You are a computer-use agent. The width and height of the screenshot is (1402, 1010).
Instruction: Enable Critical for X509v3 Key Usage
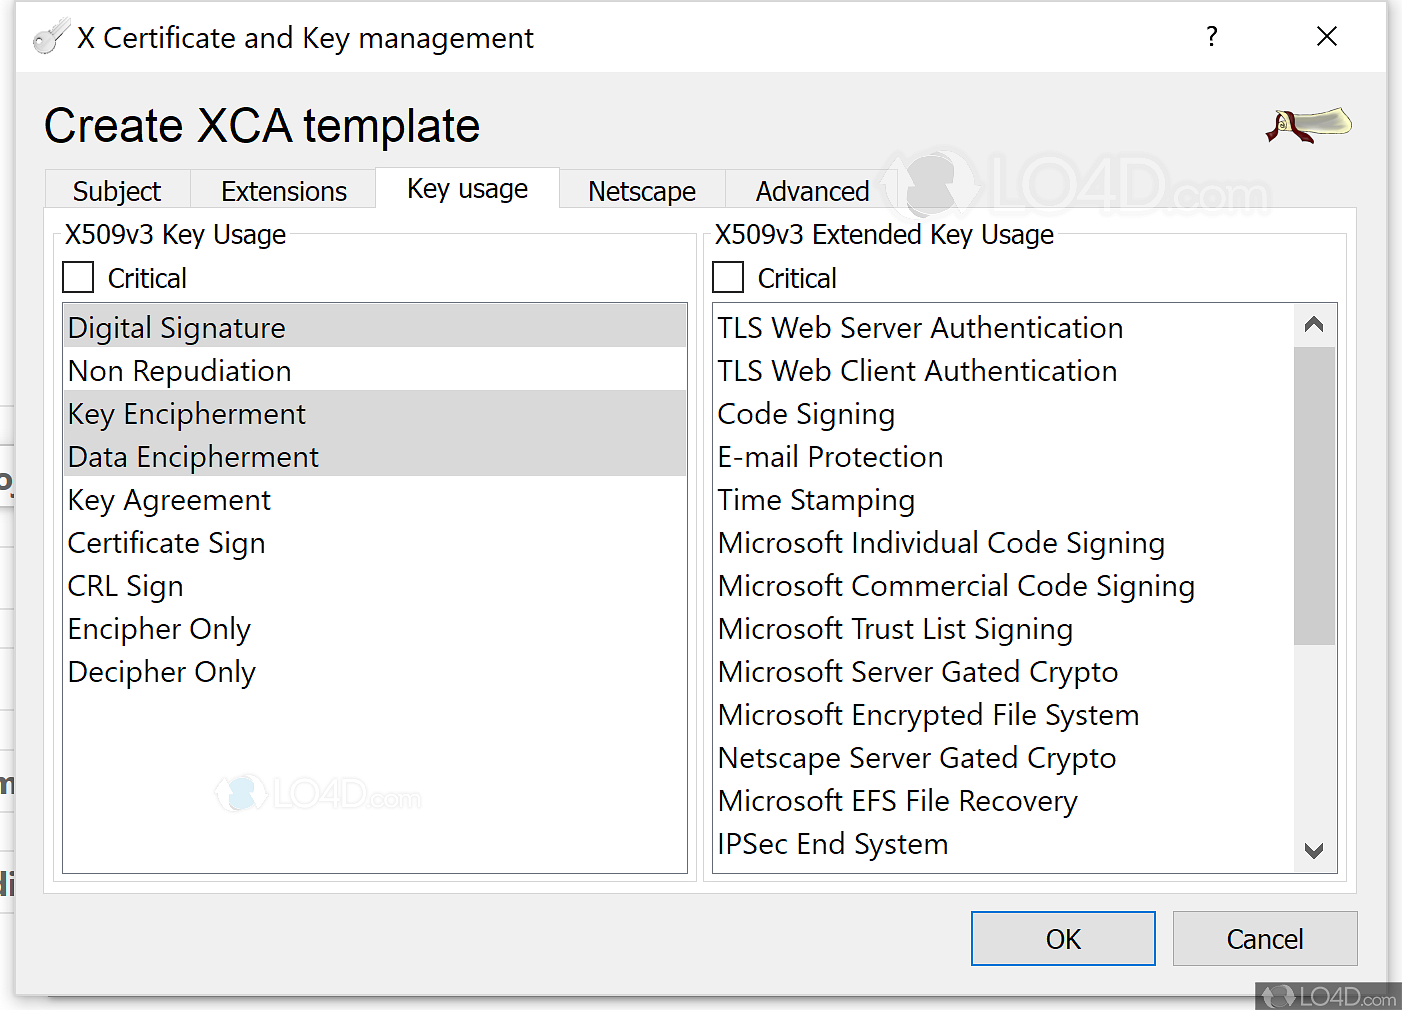point(77,277)
